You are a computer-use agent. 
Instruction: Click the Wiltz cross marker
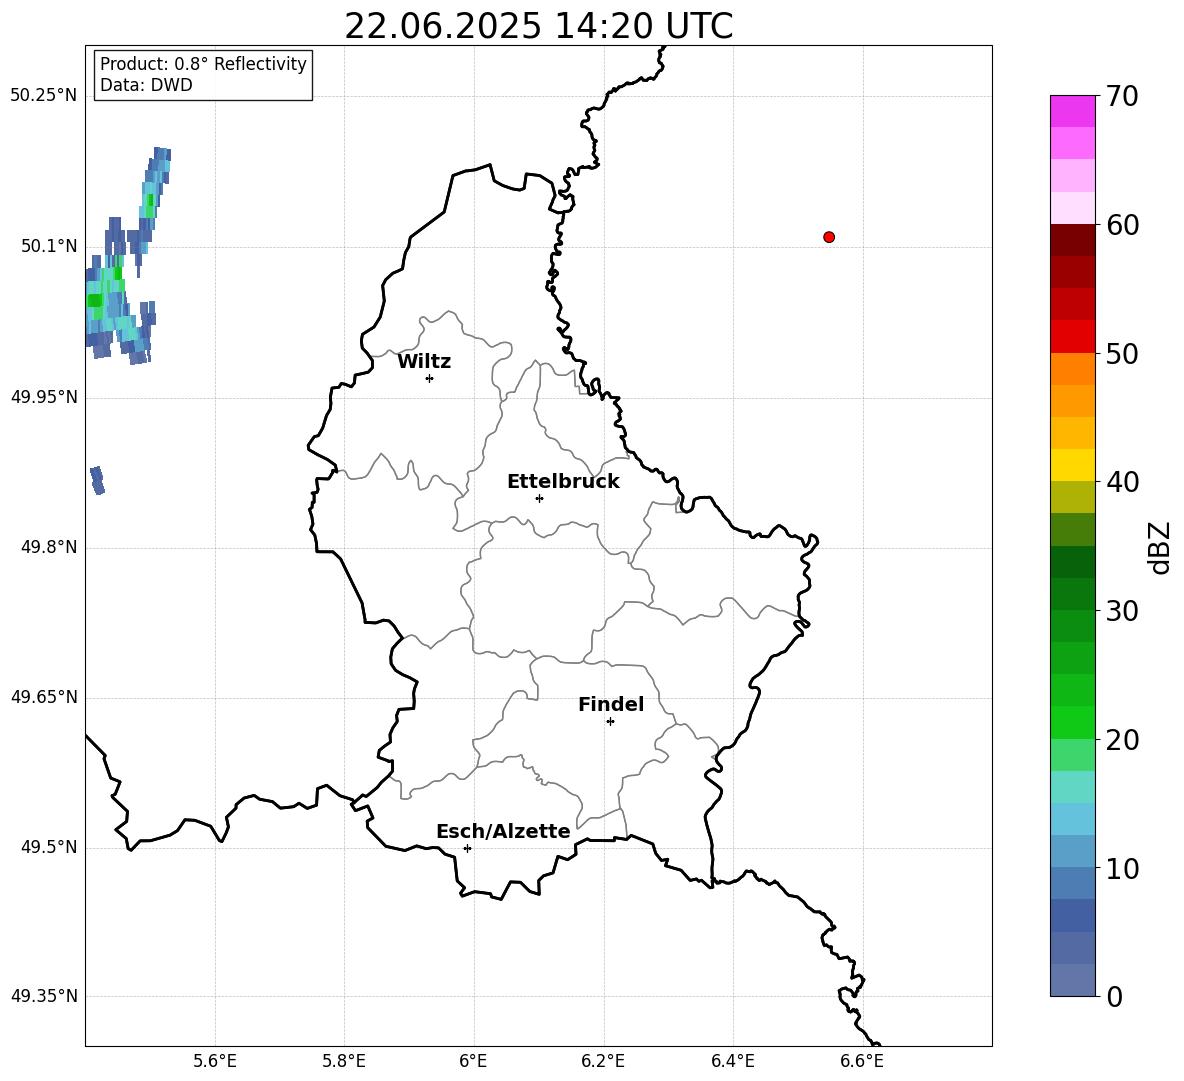(430, 378)
